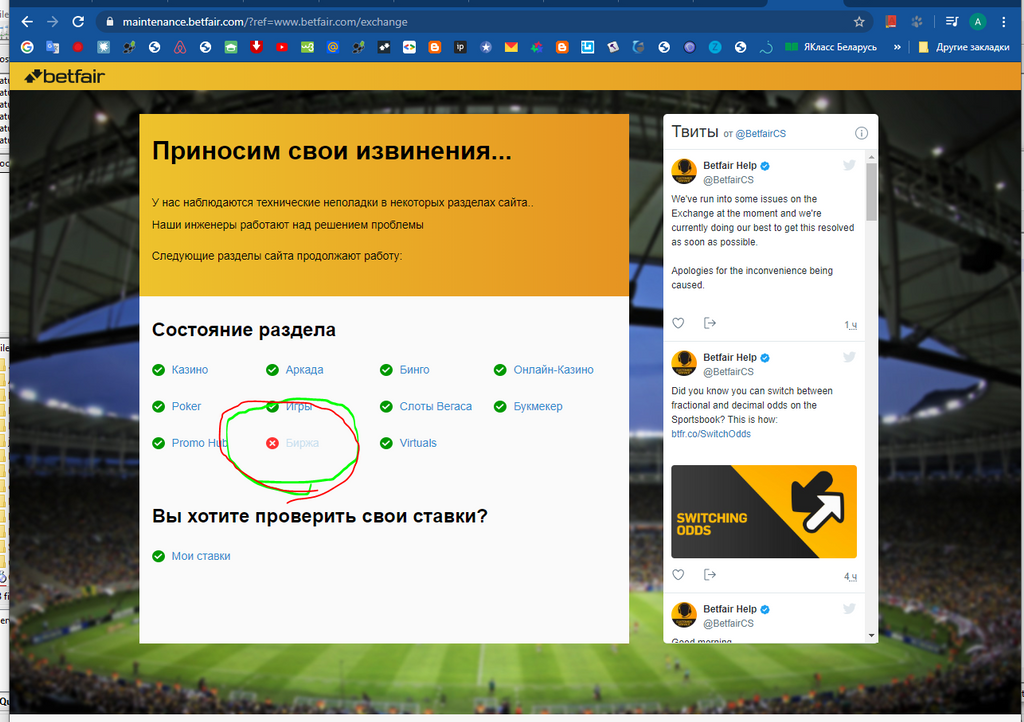Screen dimensions: 1024x722
Task: Click the Twitter bird on the first tweet
Action: 849,165
